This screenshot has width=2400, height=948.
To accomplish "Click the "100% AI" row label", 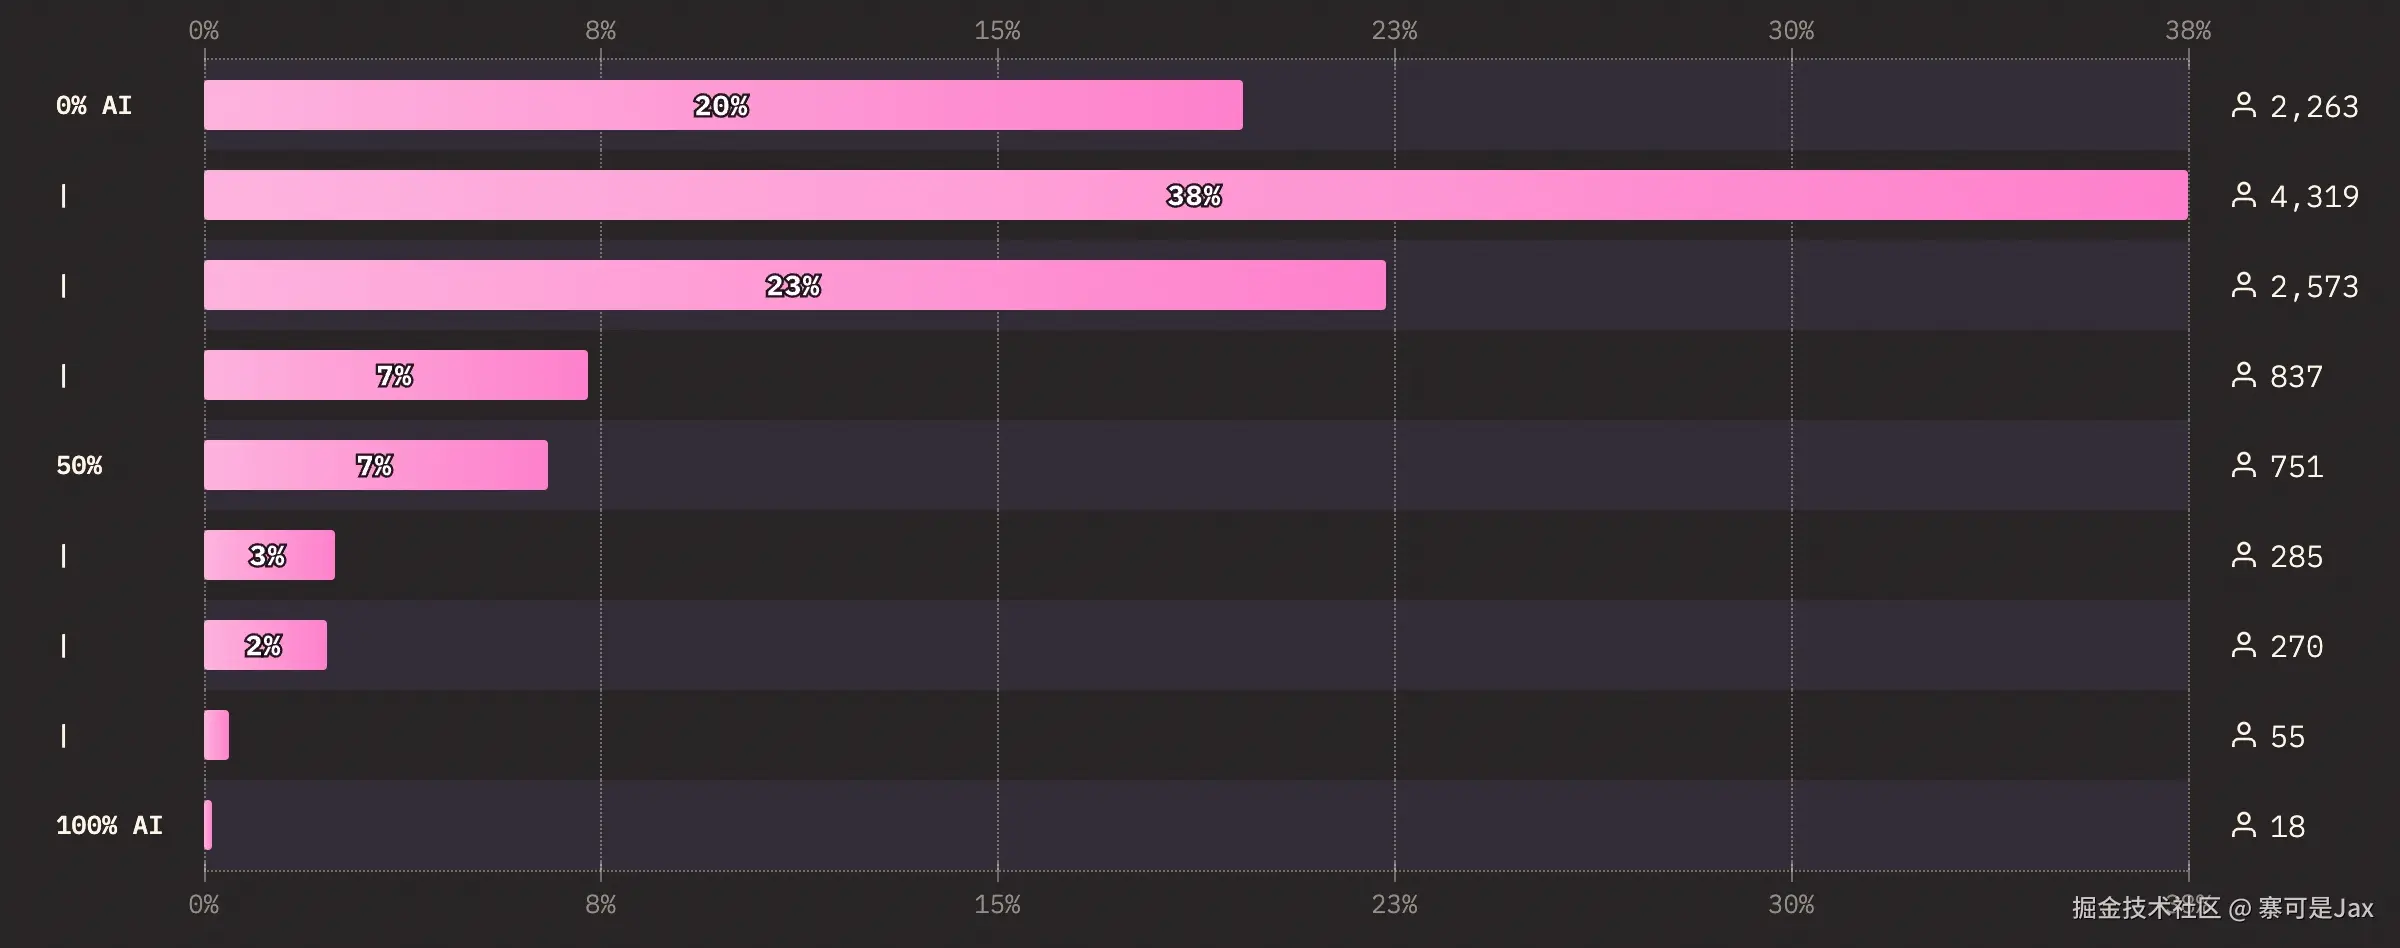I will (x=109, y=825).
